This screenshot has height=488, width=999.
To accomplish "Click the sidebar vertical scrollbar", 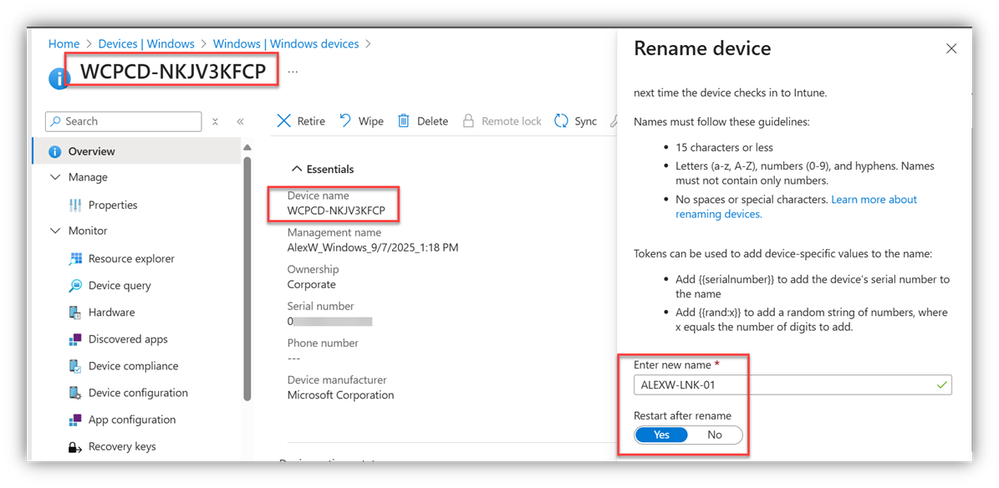I will coord(247,279).
